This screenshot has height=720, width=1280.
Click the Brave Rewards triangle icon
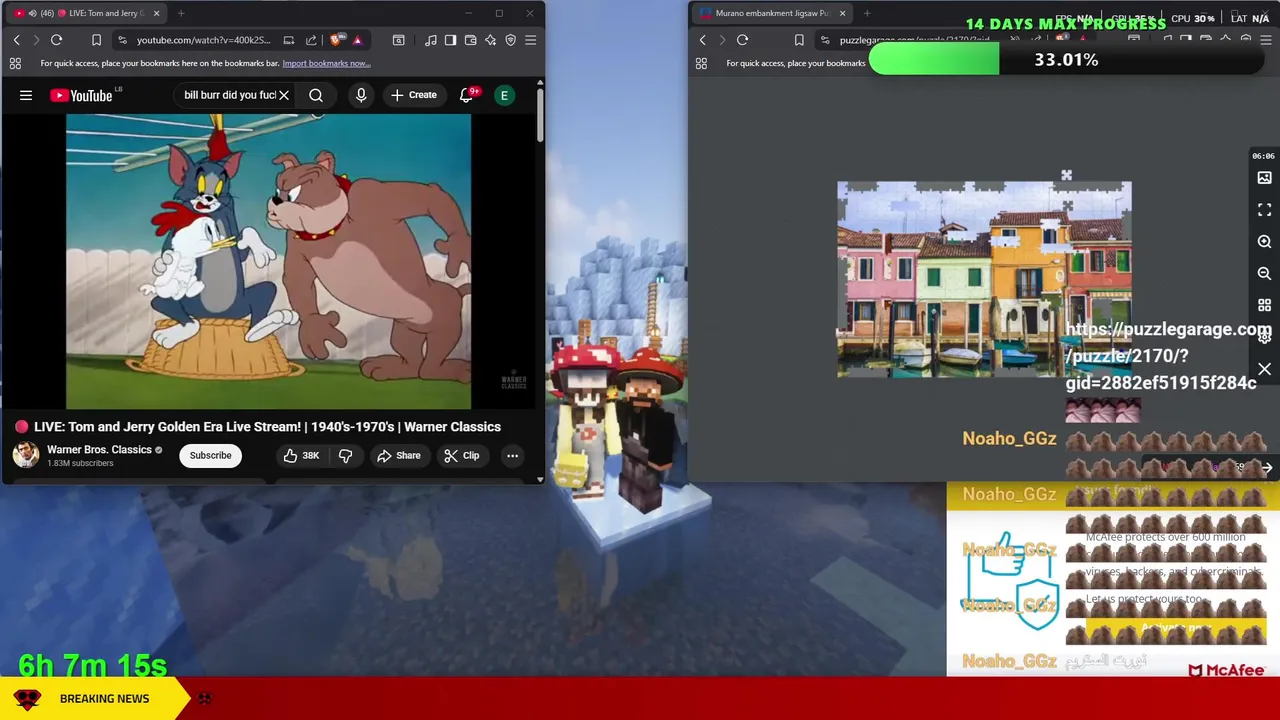(357, 40)
